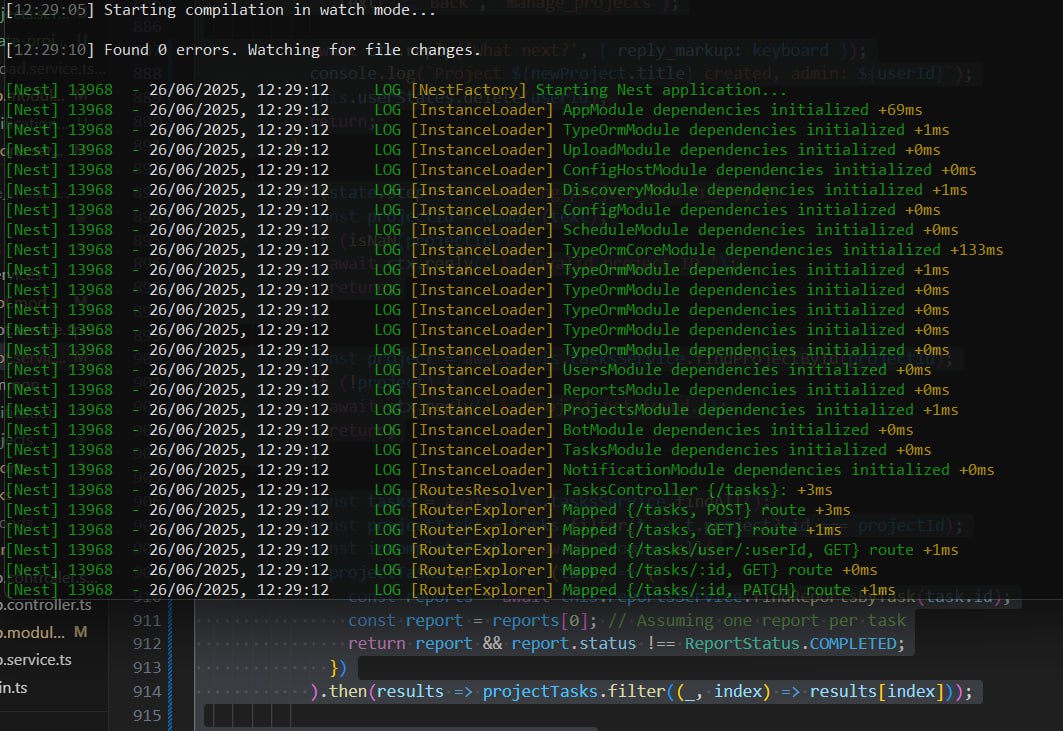Click the TypeOrmCoreModule +133ms log entry
1063x731 pixels.
(x=504, y=250)
